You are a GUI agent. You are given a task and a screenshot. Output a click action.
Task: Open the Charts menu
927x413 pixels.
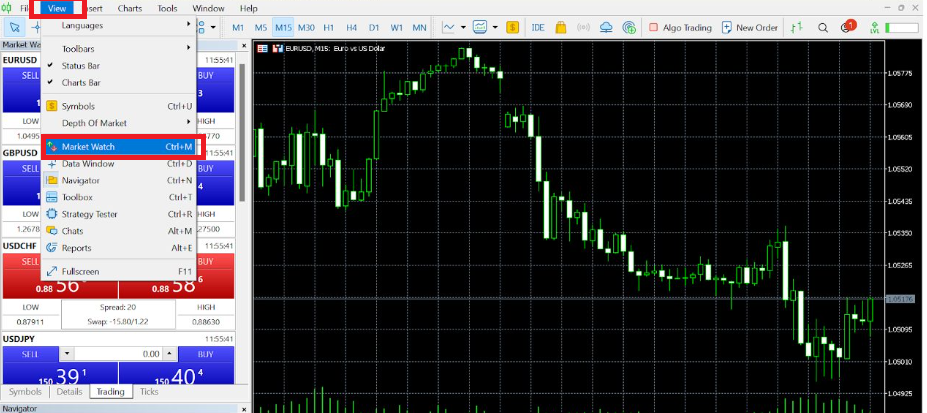click(129, 8)
